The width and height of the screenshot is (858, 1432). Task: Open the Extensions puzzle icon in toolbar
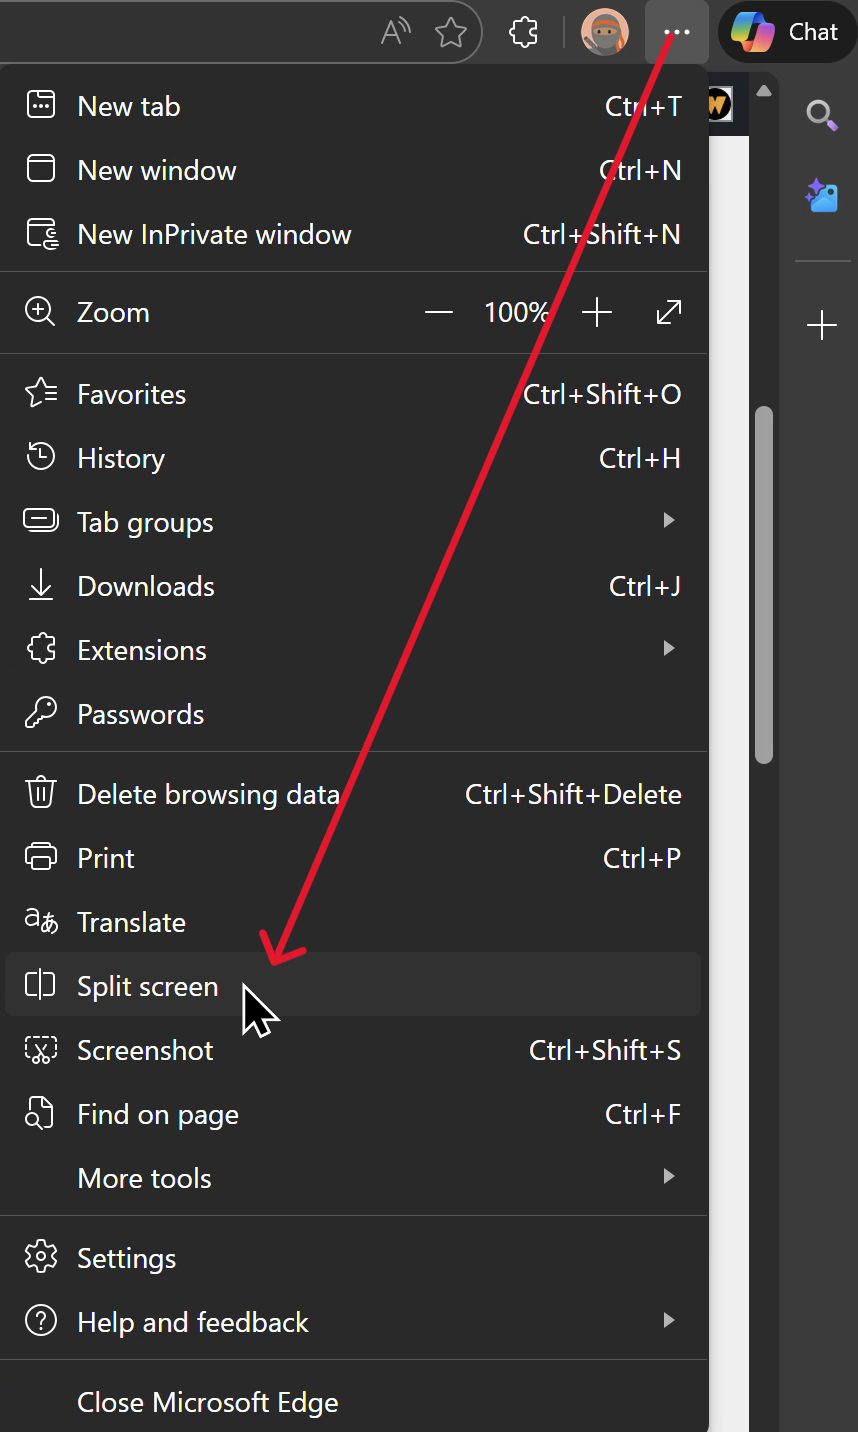click(x=524, y=32)
